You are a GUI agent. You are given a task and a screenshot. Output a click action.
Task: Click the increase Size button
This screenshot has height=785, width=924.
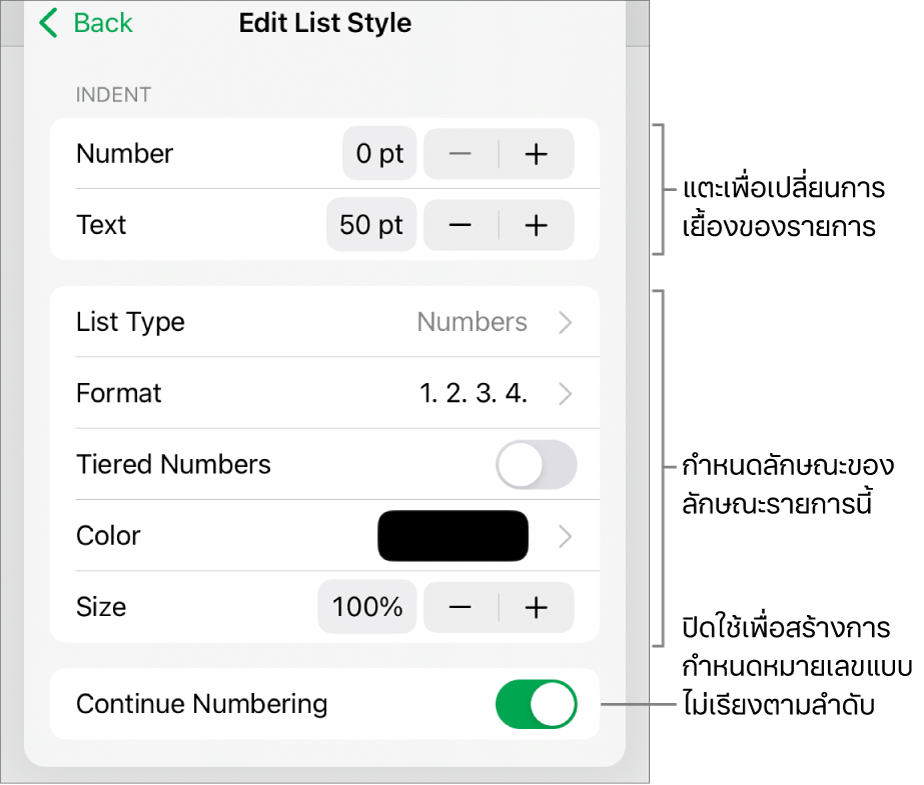coord(537,607)
